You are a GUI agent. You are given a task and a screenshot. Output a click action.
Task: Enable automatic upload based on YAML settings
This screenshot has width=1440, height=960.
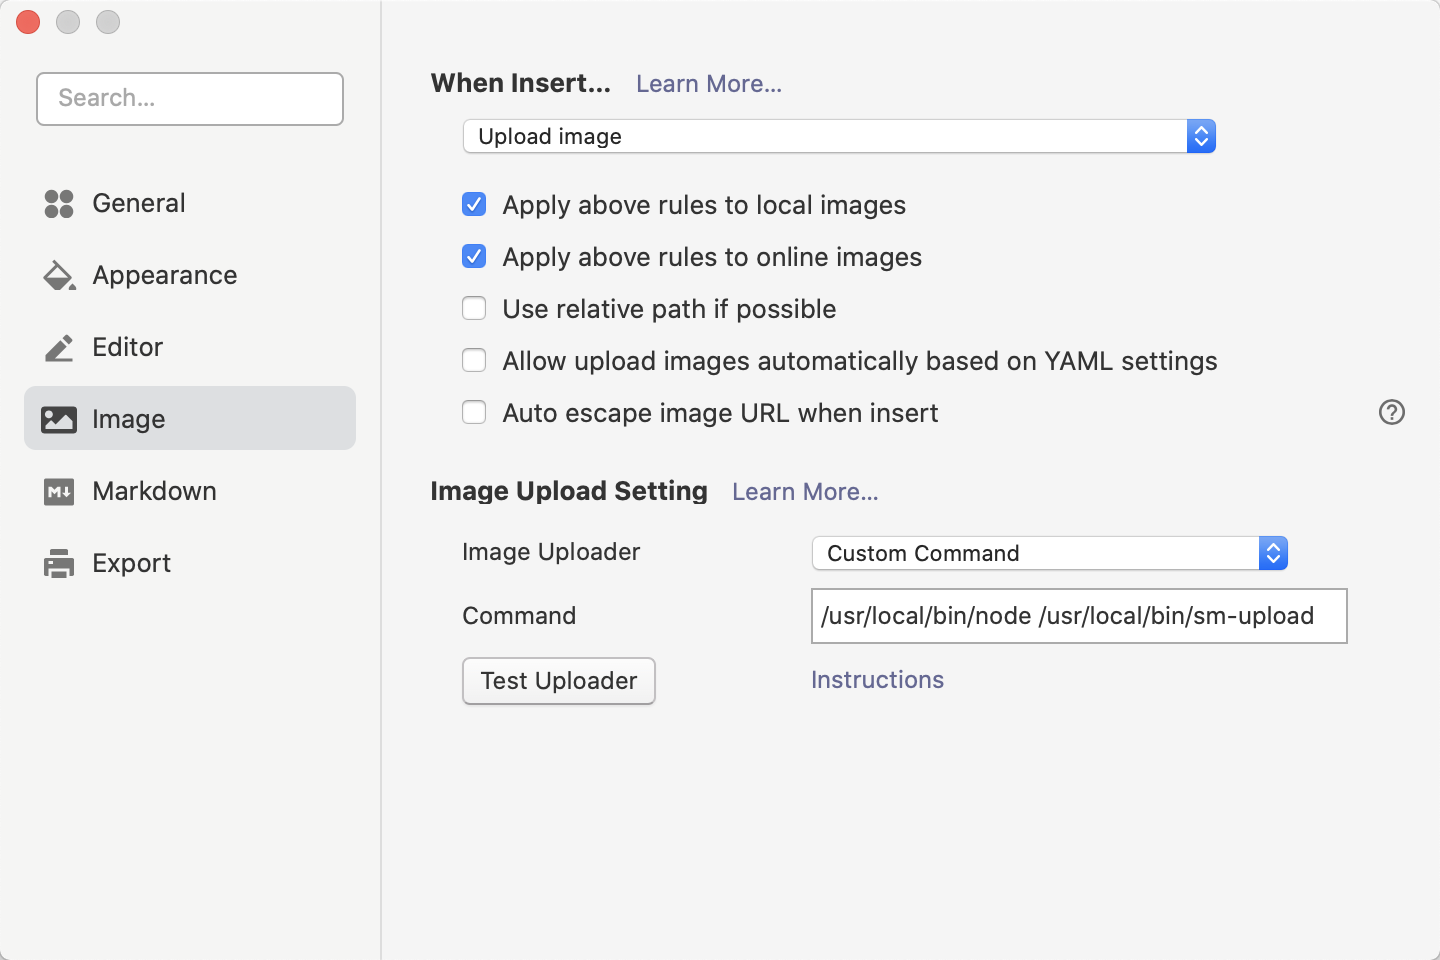474,361
